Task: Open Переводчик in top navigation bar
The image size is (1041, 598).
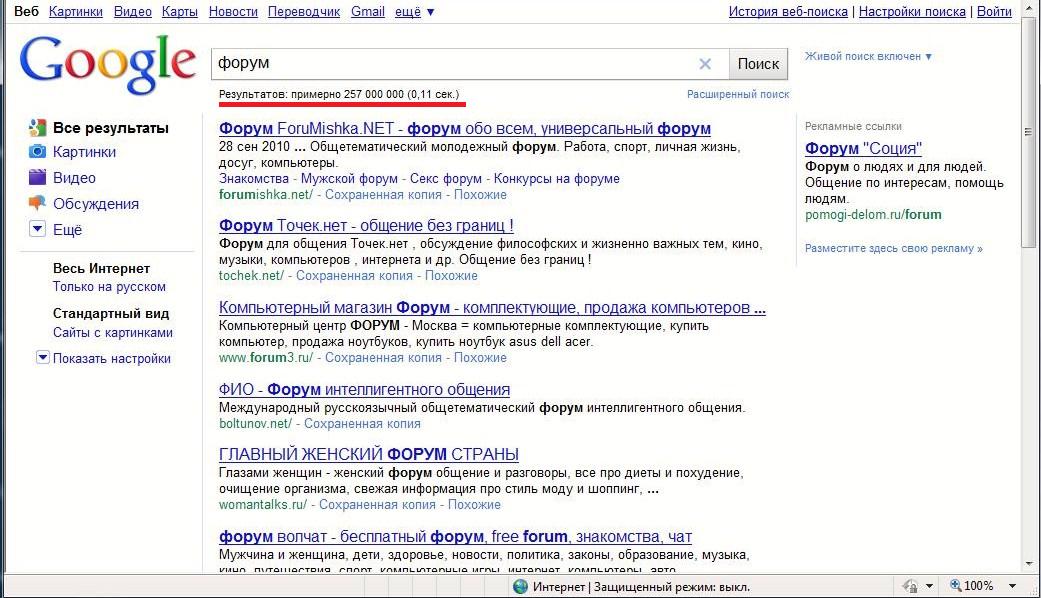Action: [304, 12]
